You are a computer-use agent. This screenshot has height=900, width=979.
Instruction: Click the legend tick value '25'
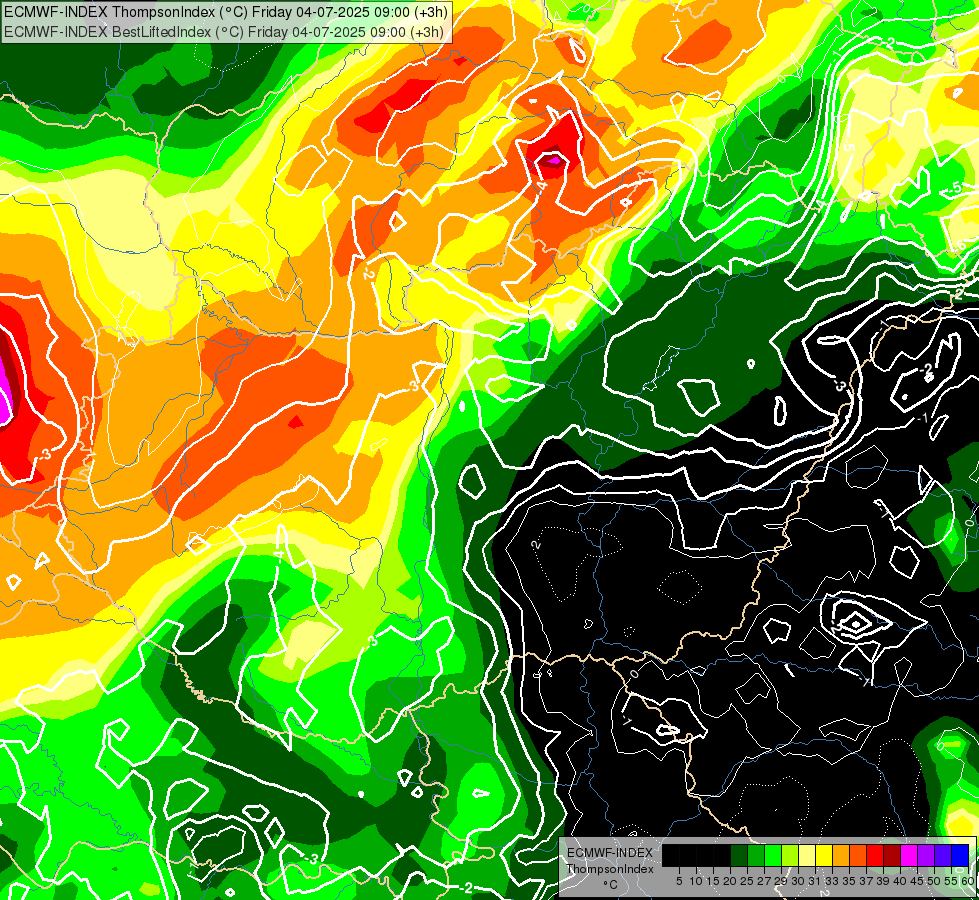point(747,881)
